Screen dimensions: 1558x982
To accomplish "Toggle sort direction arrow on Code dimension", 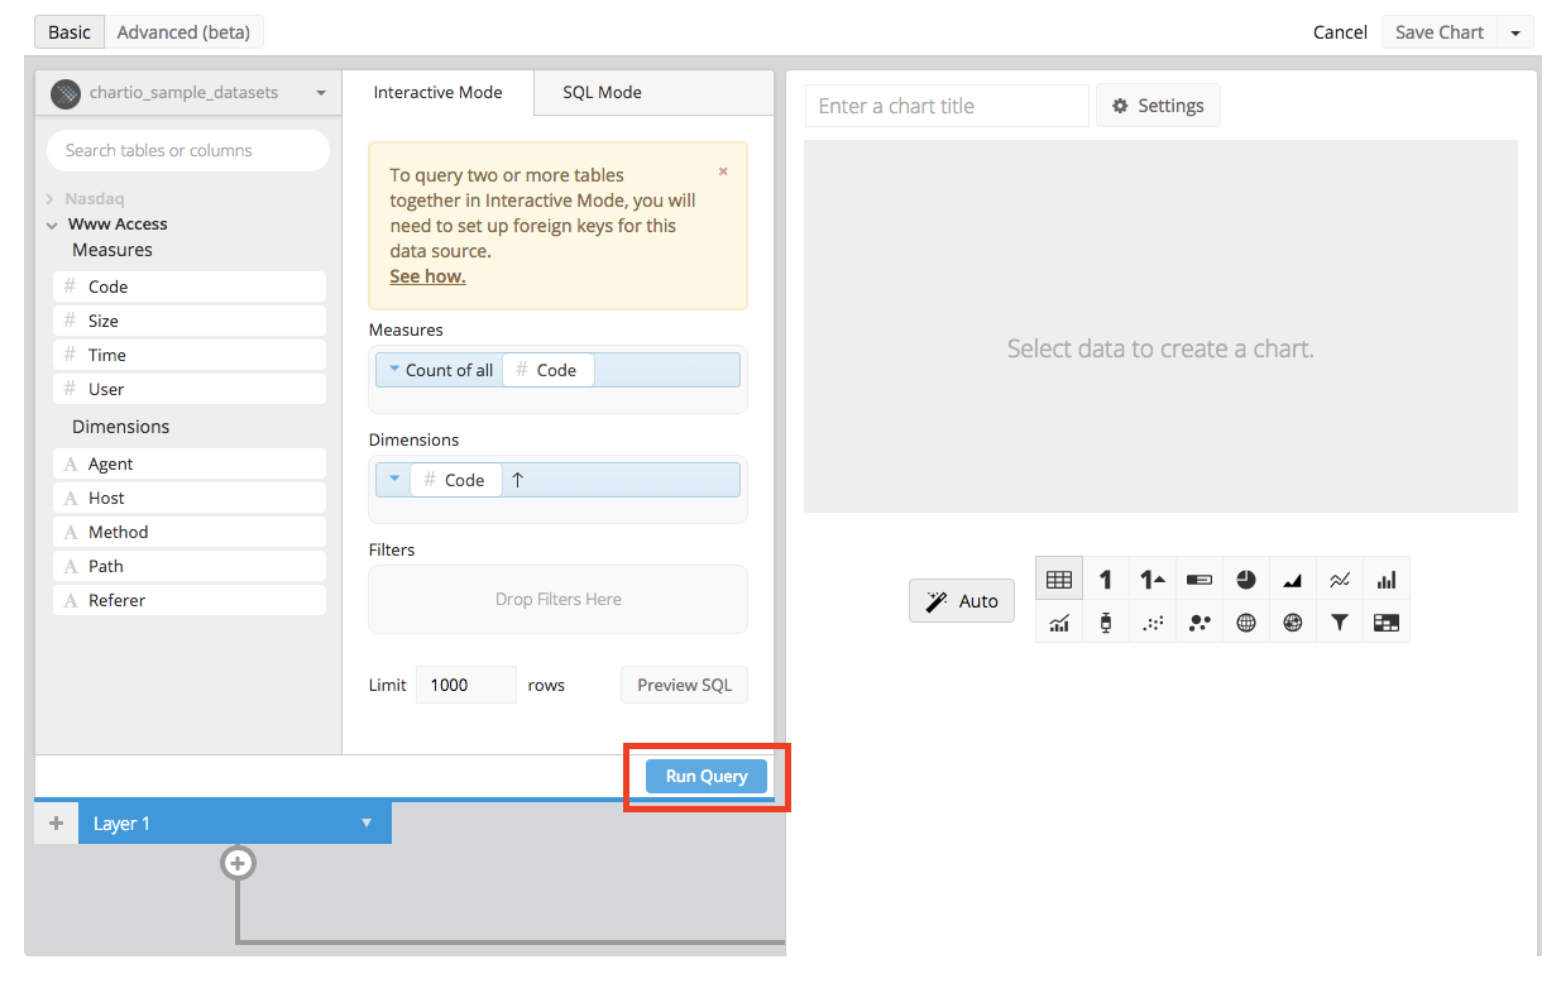I will [x=518, y=480].
